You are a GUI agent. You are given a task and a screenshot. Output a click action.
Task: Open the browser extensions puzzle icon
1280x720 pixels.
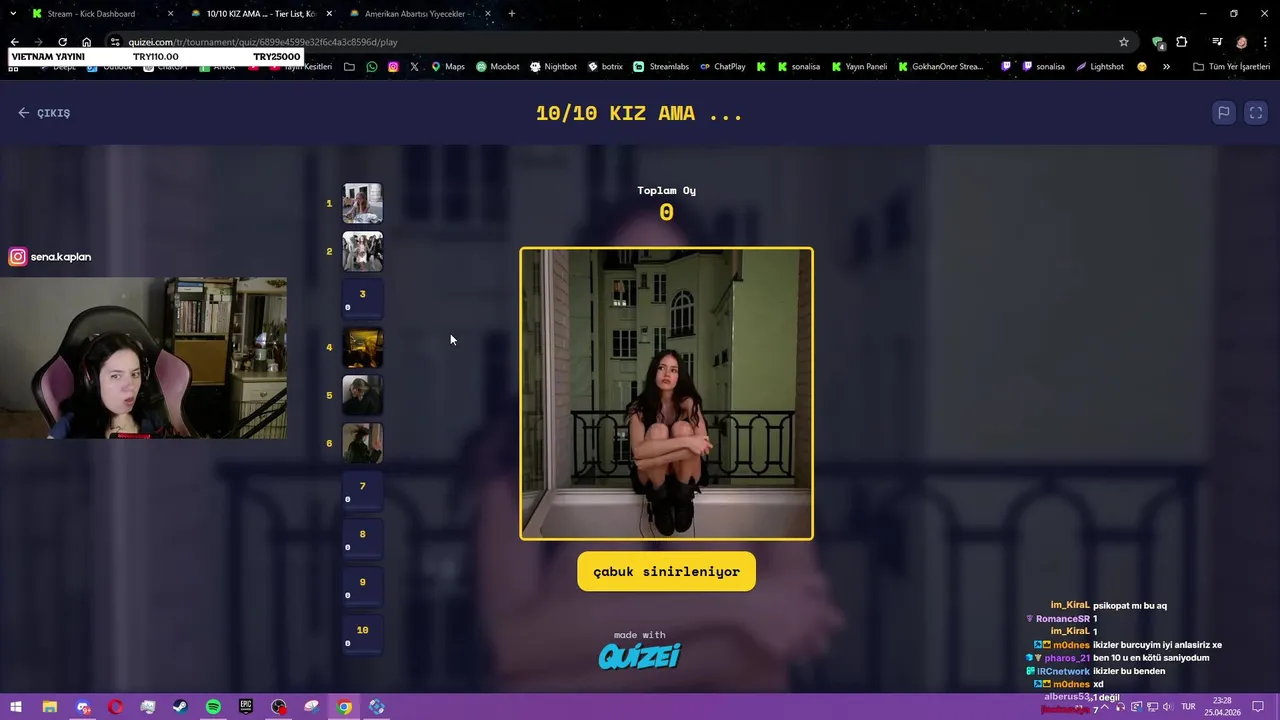coord(1182,42)
